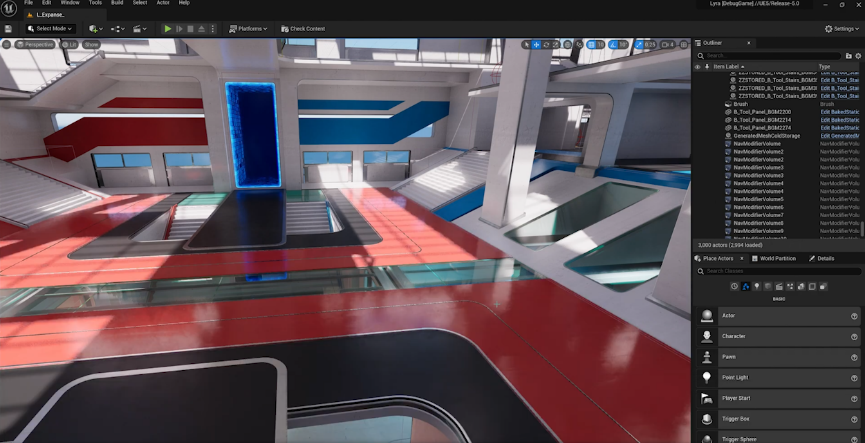Viewport: 865px width, 443px height.
Task: Open the quick add content dropdown
Action: (x=96, y=29)
